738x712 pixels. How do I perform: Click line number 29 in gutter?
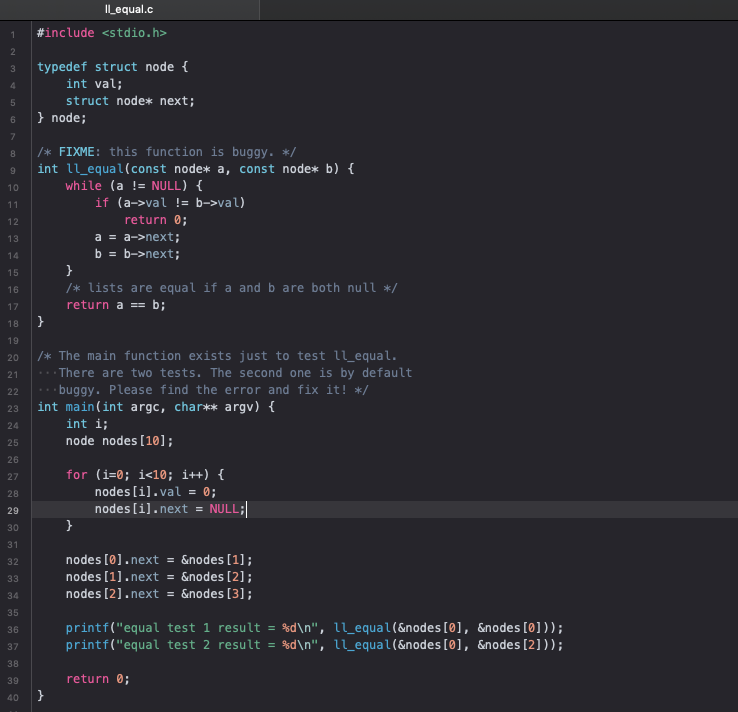(x=13, y=511)
